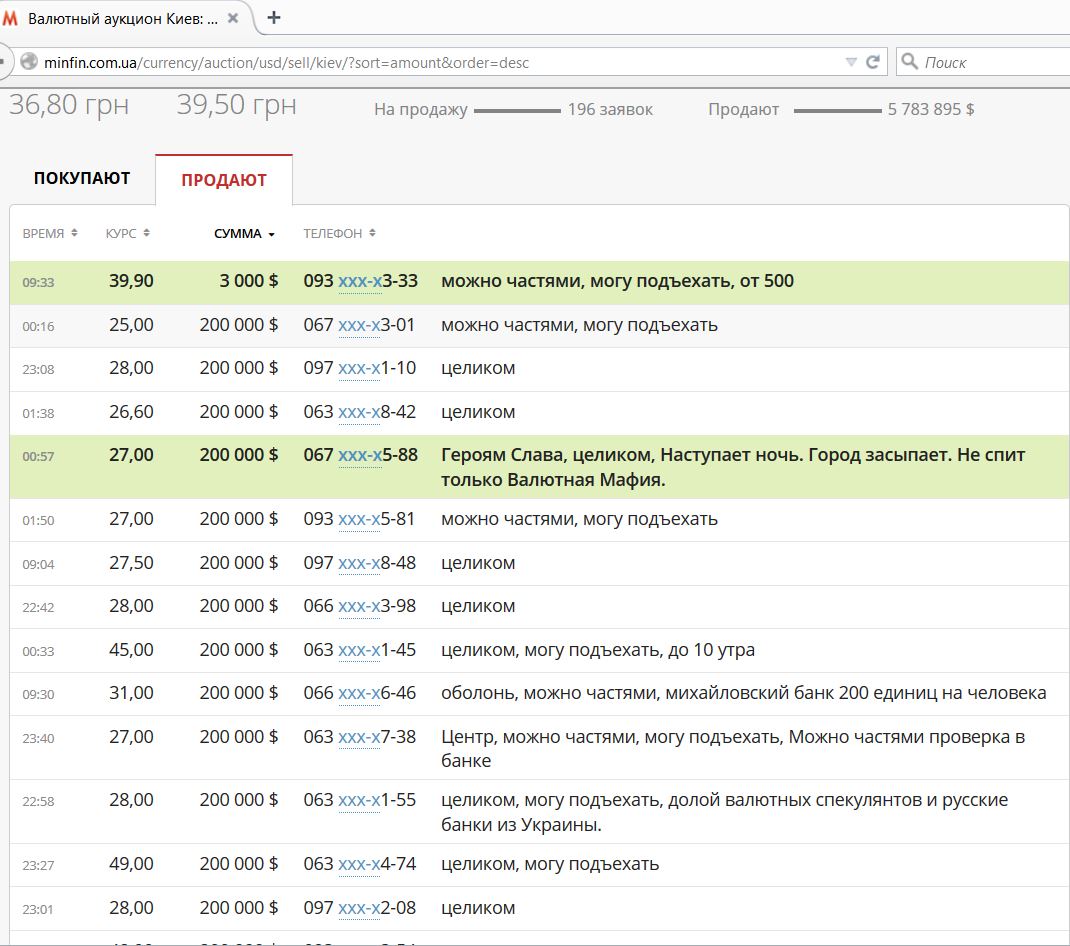Open the address bar history dropdown arrow

851,62
